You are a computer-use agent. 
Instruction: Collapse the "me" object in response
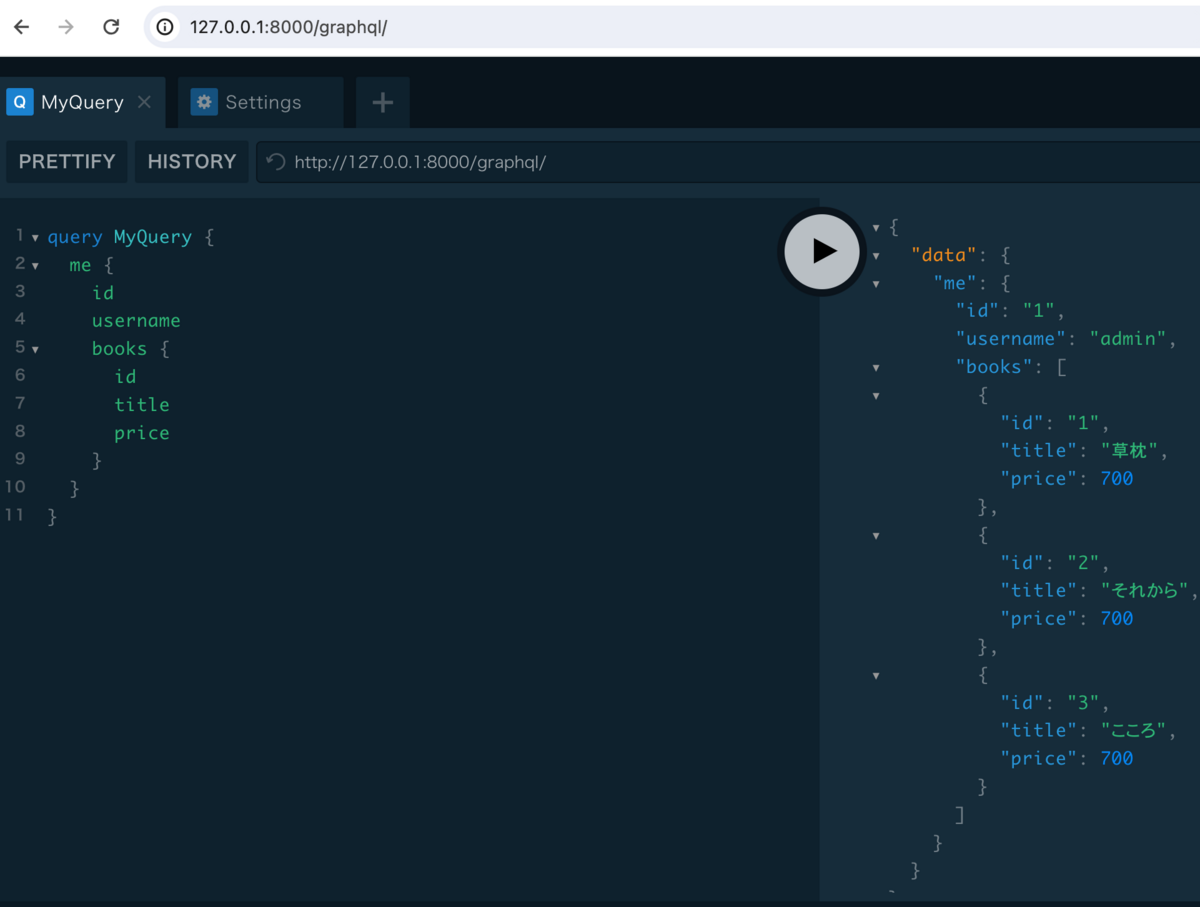[x=877, y=284]
